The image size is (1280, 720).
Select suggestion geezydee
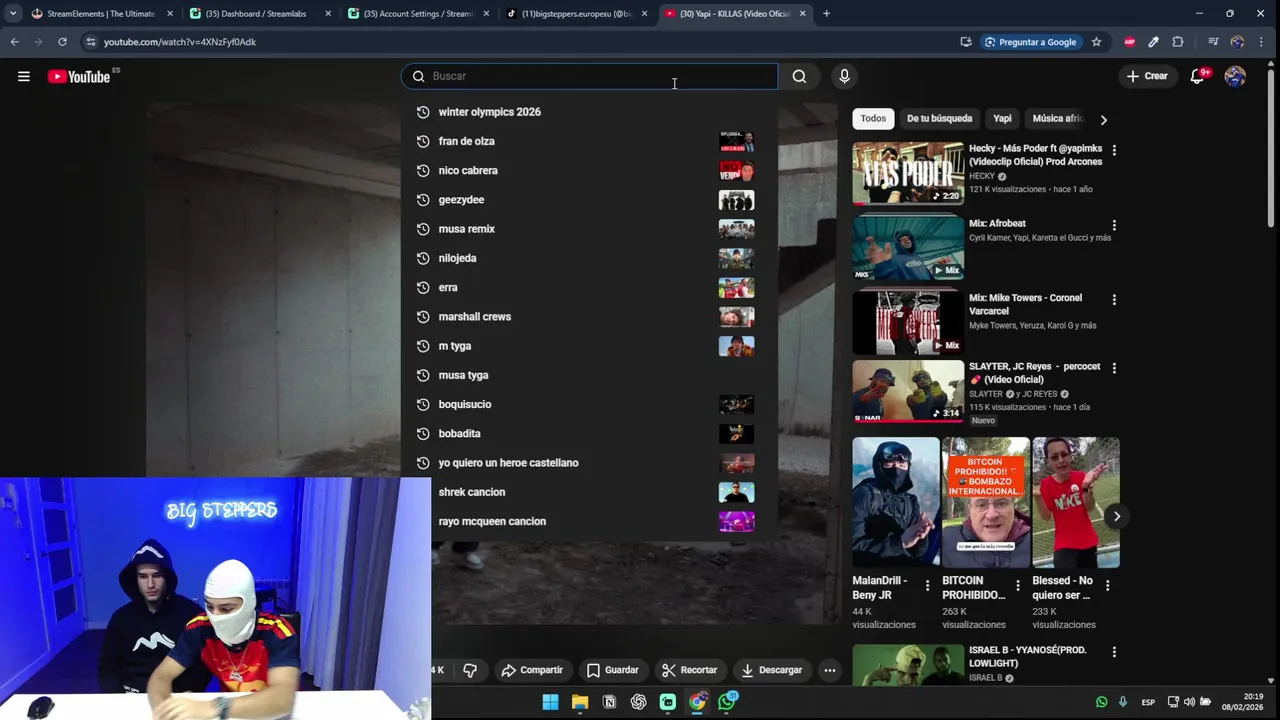[x=588, y=200]
